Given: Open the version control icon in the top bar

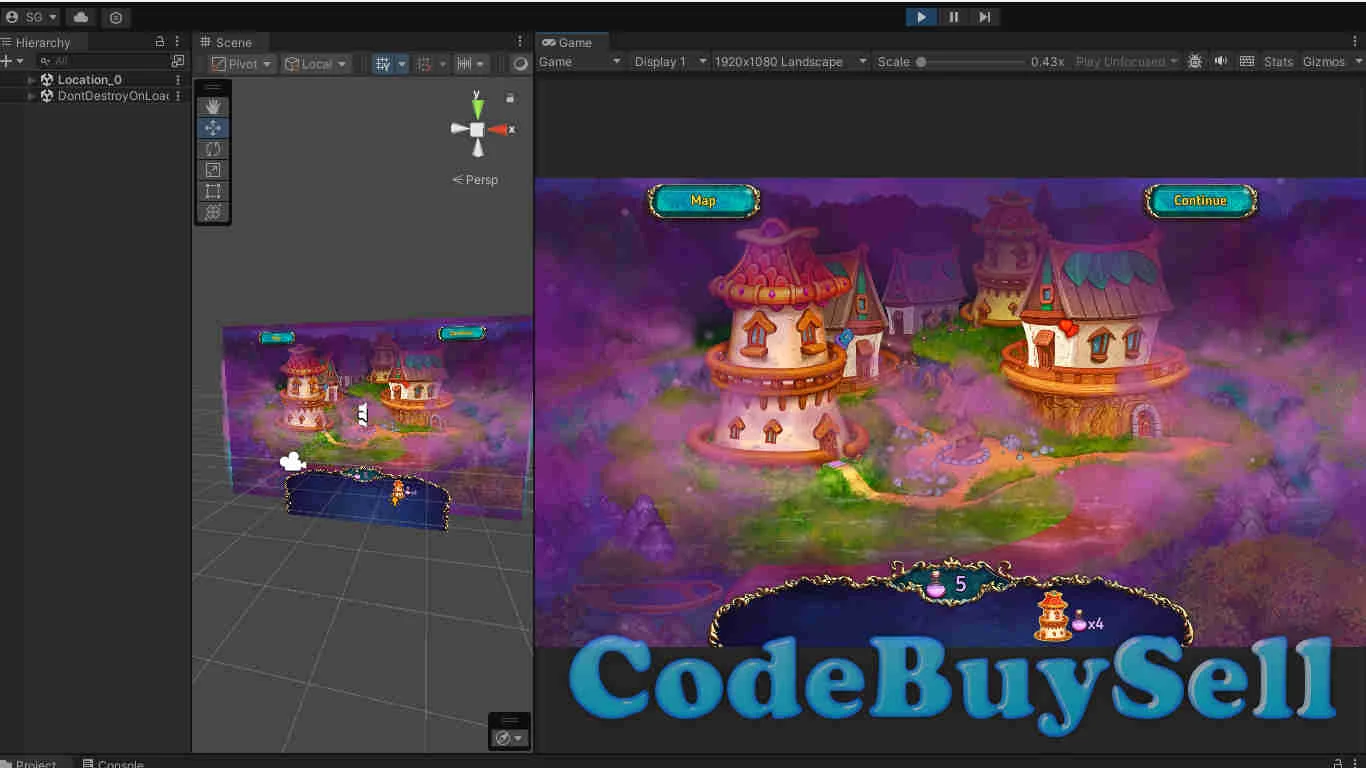Looking at the screenshot, I should point(116,18).
